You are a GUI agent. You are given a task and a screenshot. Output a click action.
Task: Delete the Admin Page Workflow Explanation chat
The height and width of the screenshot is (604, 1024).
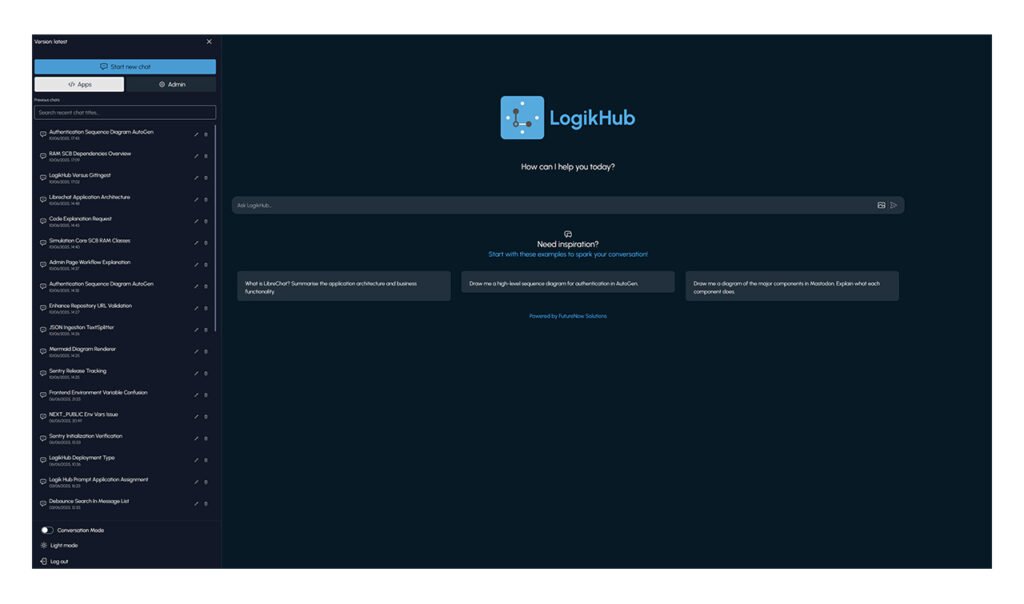tap(206, 264)
